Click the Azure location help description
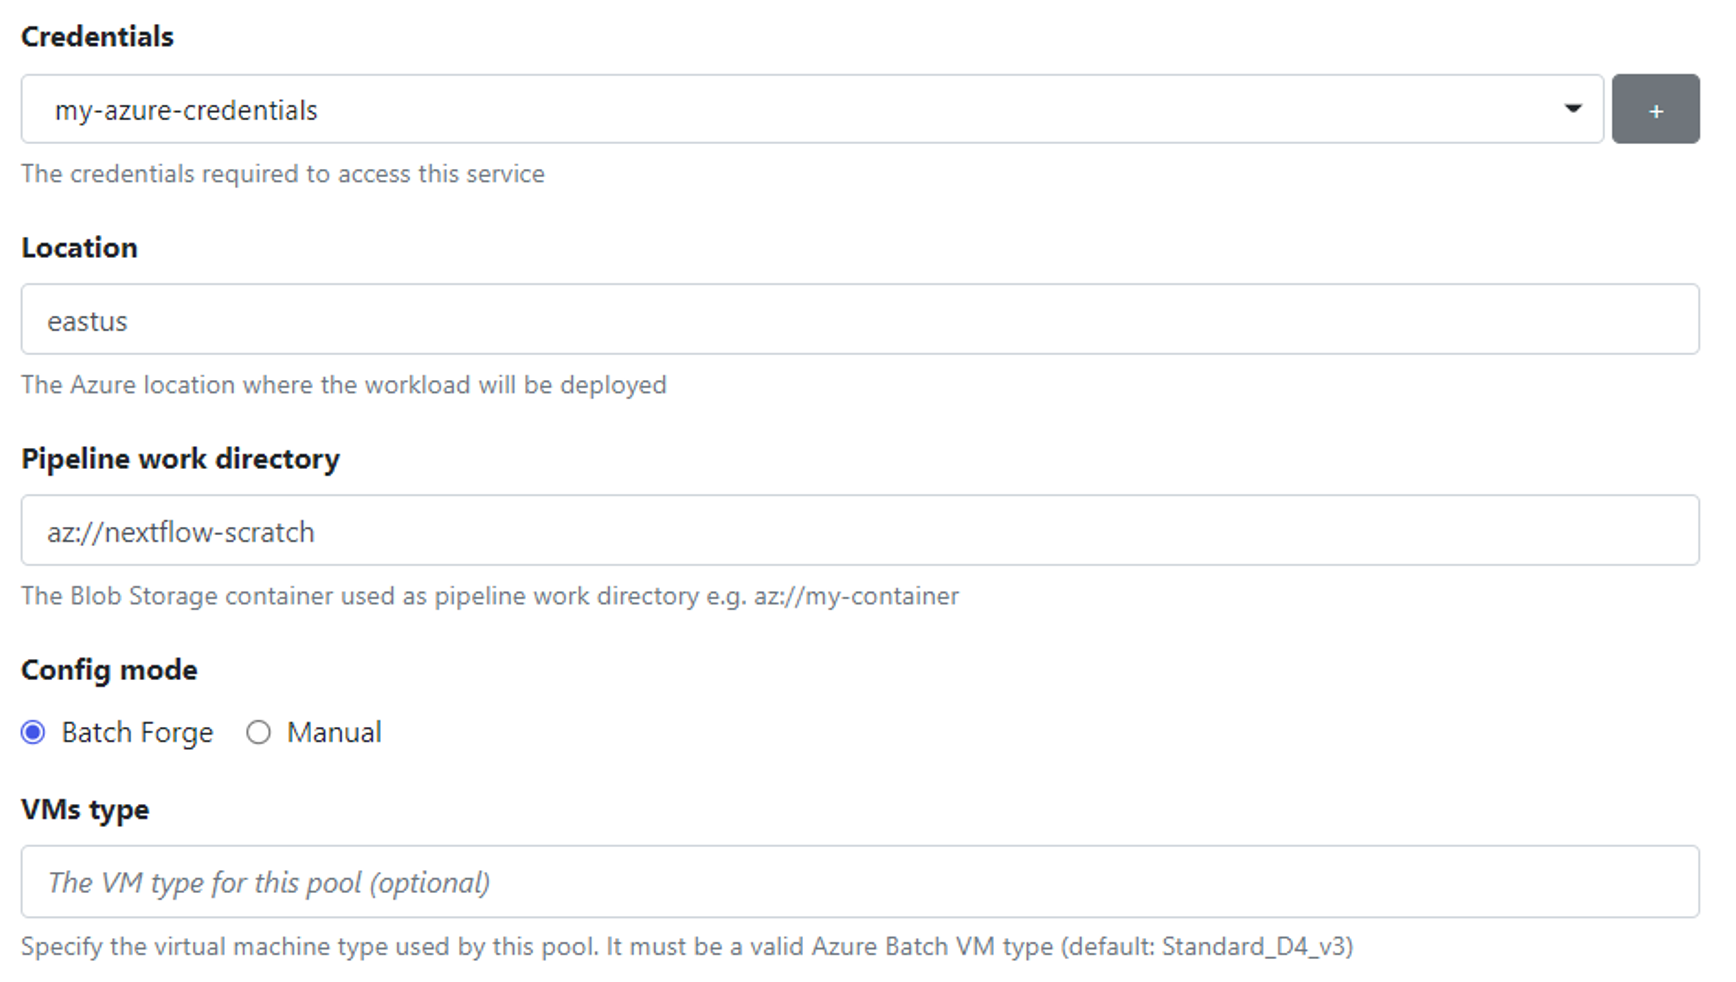 [x=343, y=385]
